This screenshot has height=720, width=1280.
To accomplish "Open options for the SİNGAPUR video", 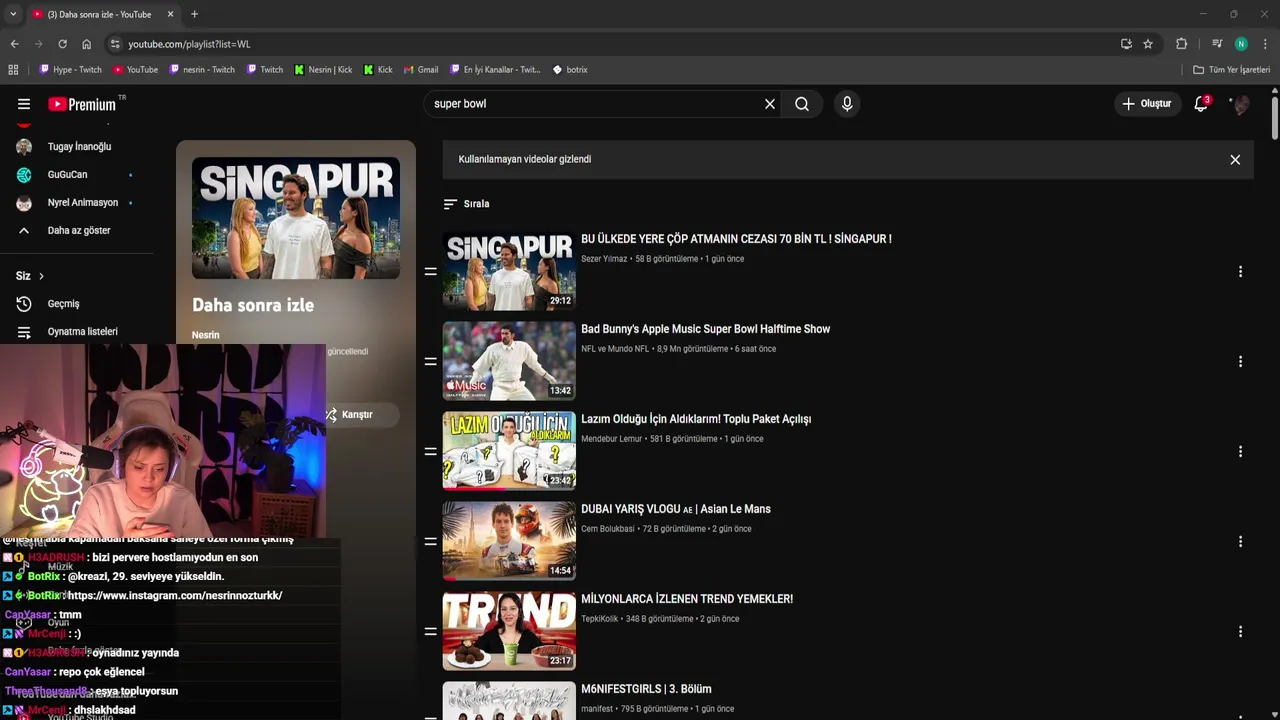I will [x=1240, y=271].
